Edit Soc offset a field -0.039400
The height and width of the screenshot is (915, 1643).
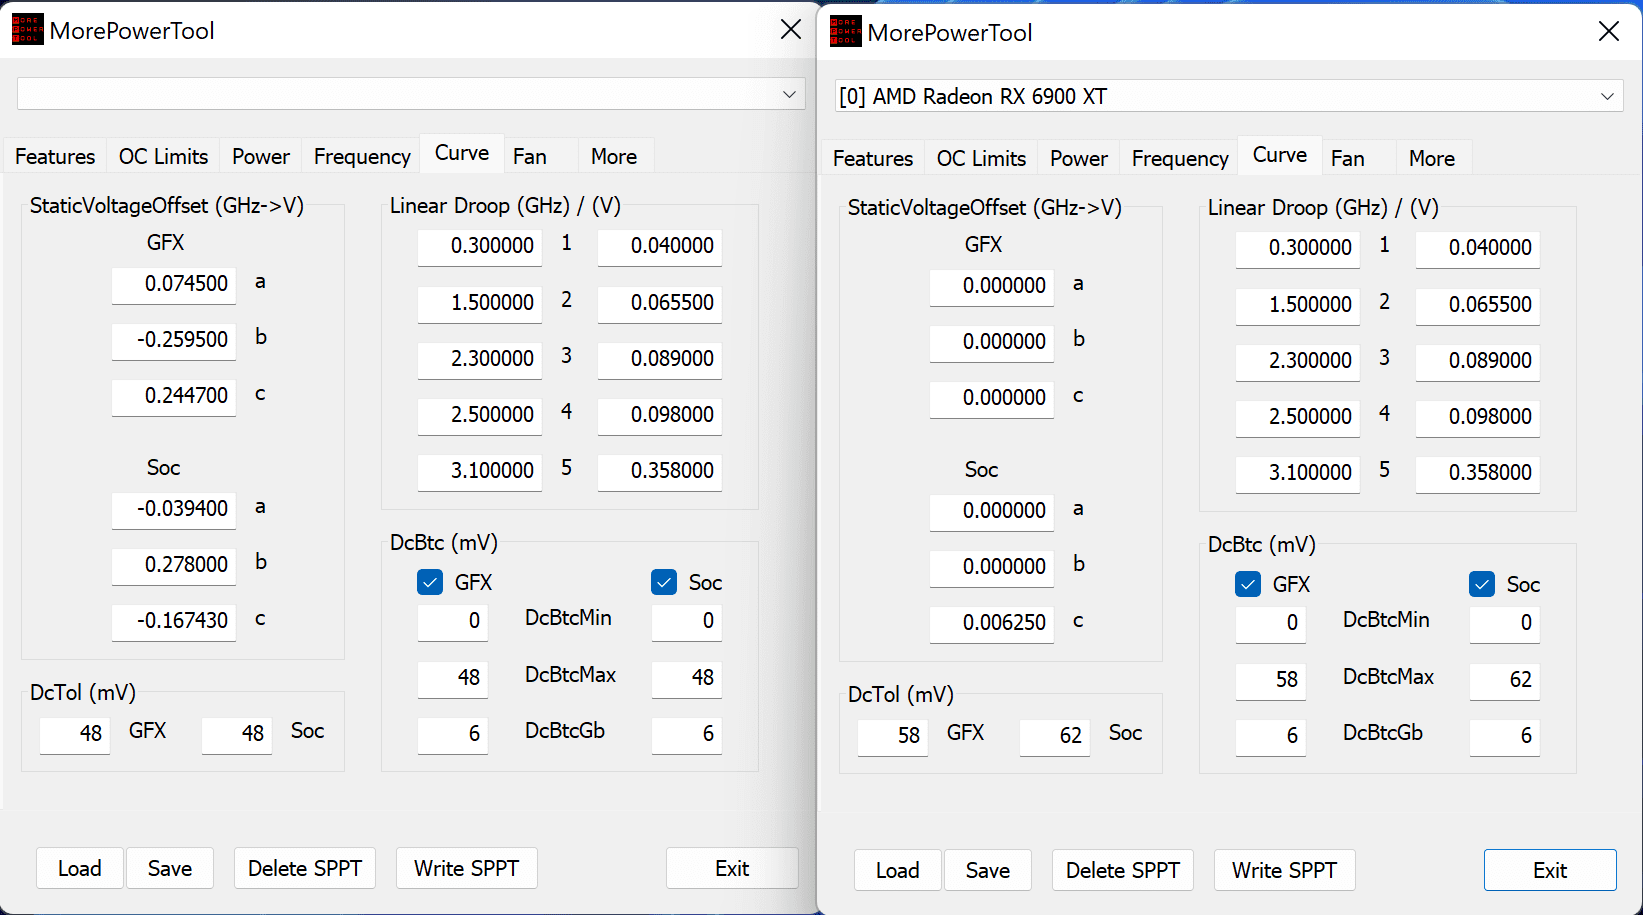[174, 509]
